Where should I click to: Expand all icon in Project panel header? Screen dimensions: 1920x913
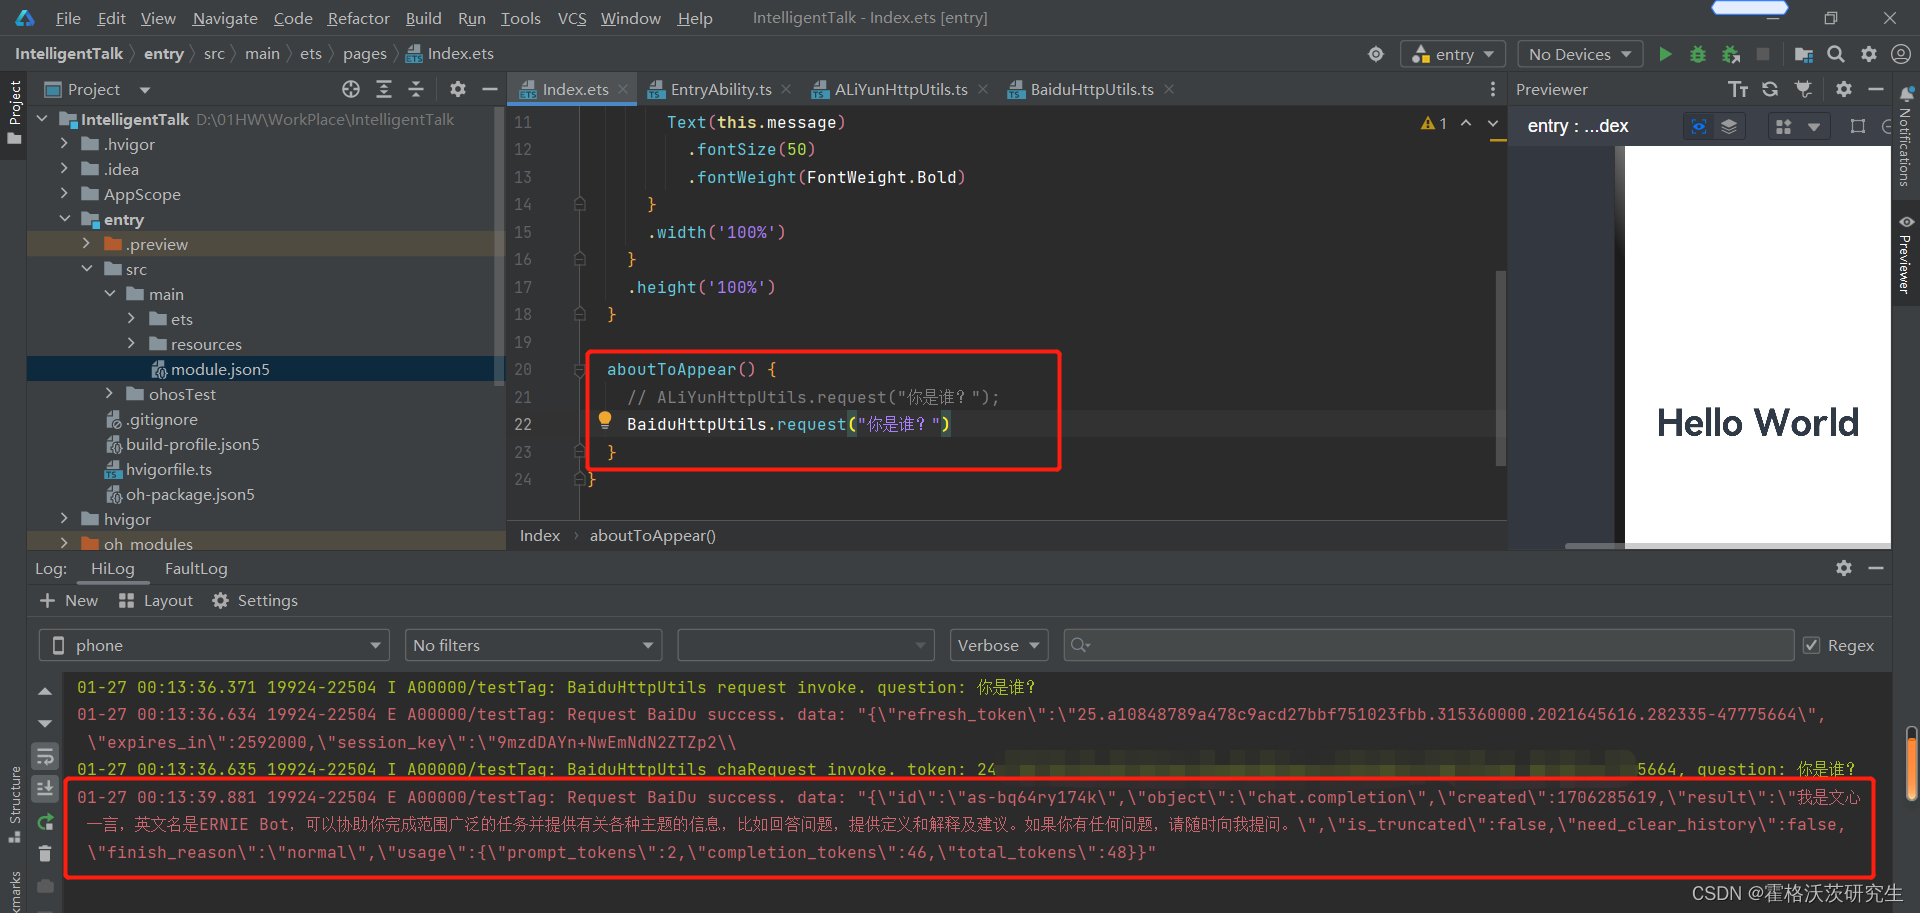coord(384,89)
